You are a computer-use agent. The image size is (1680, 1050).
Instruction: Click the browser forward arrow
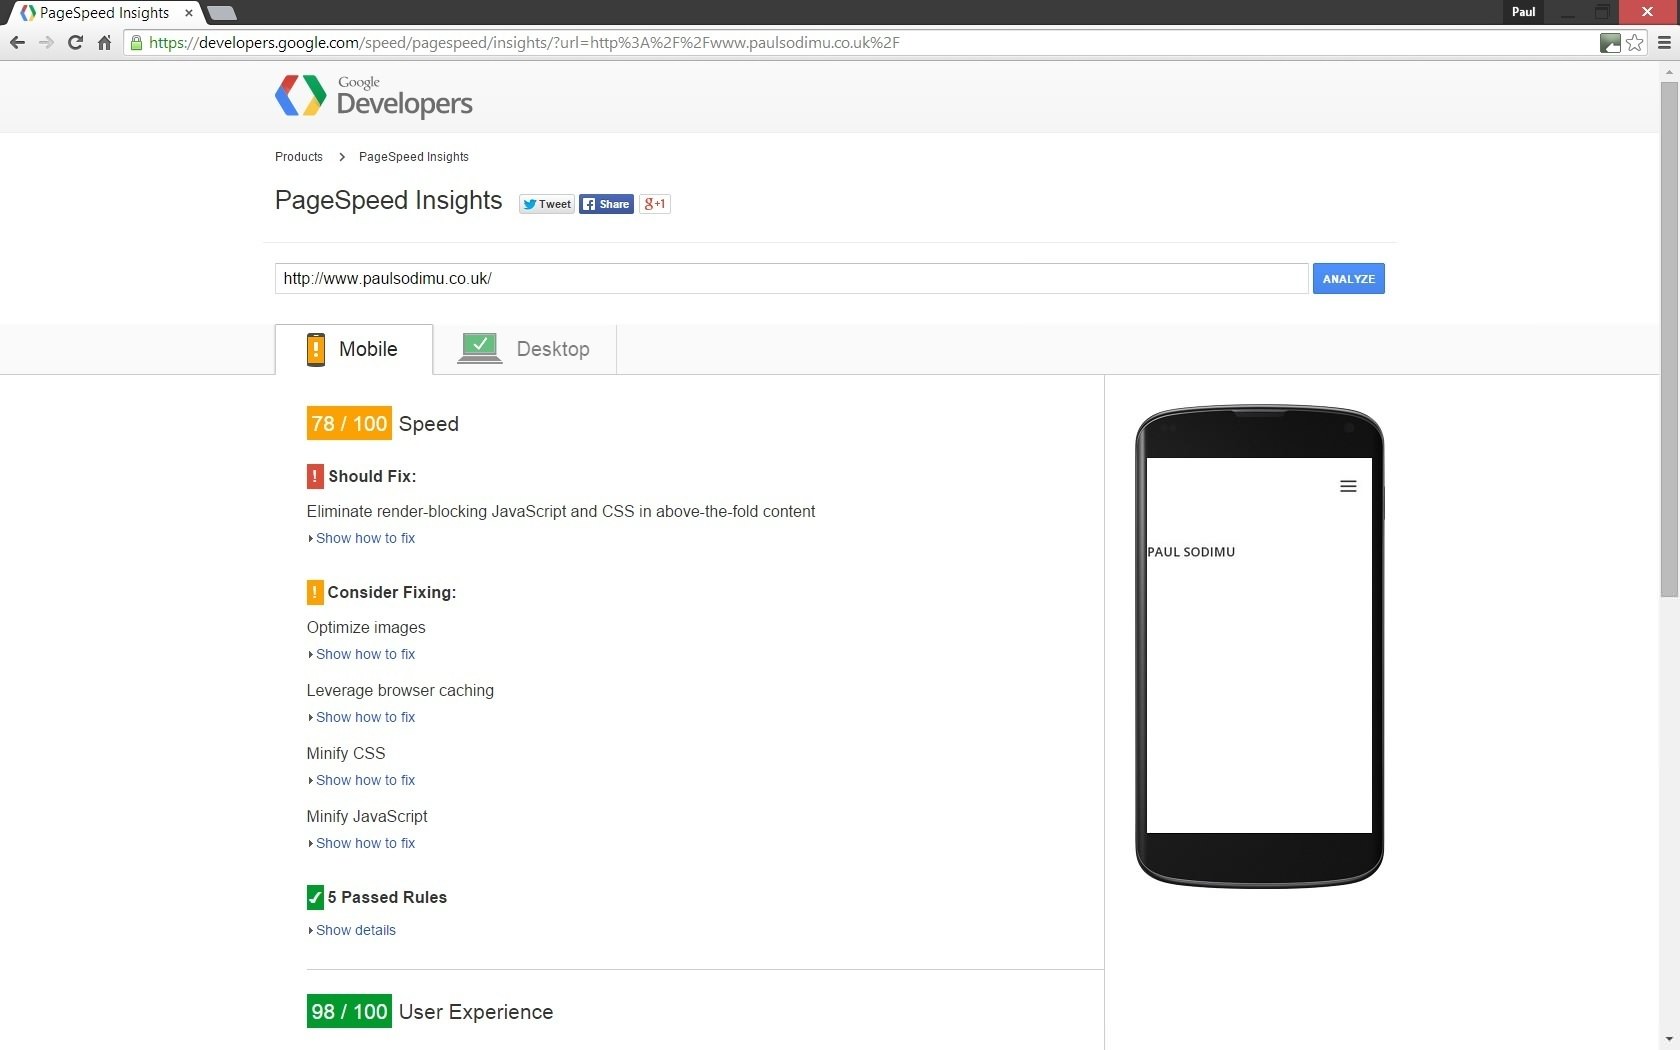click(x=46, y=43)
